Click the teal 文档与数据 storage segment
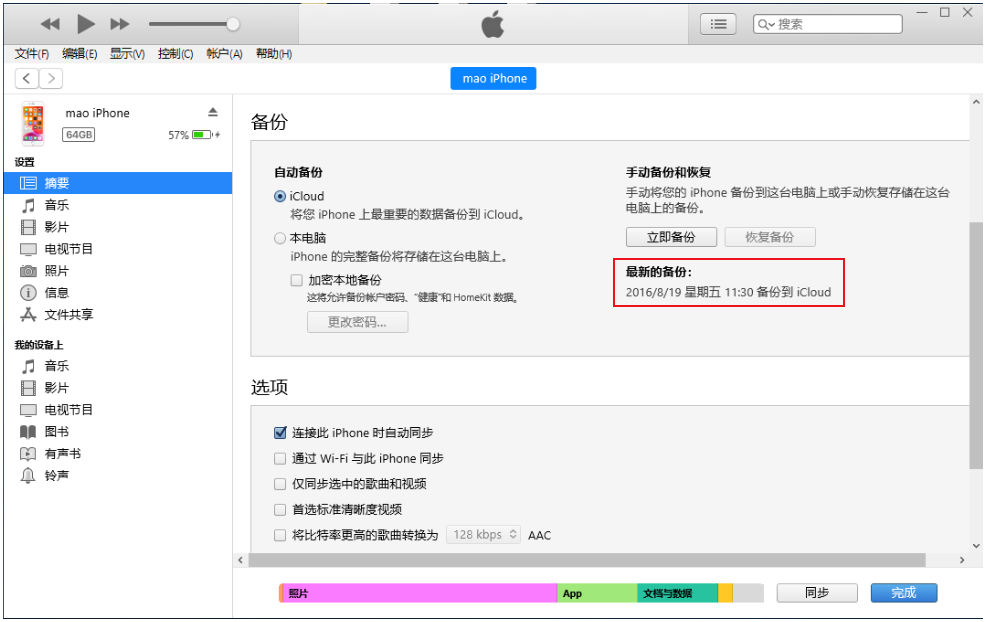This screenshot has width=985, height=622. coord(677,593)
